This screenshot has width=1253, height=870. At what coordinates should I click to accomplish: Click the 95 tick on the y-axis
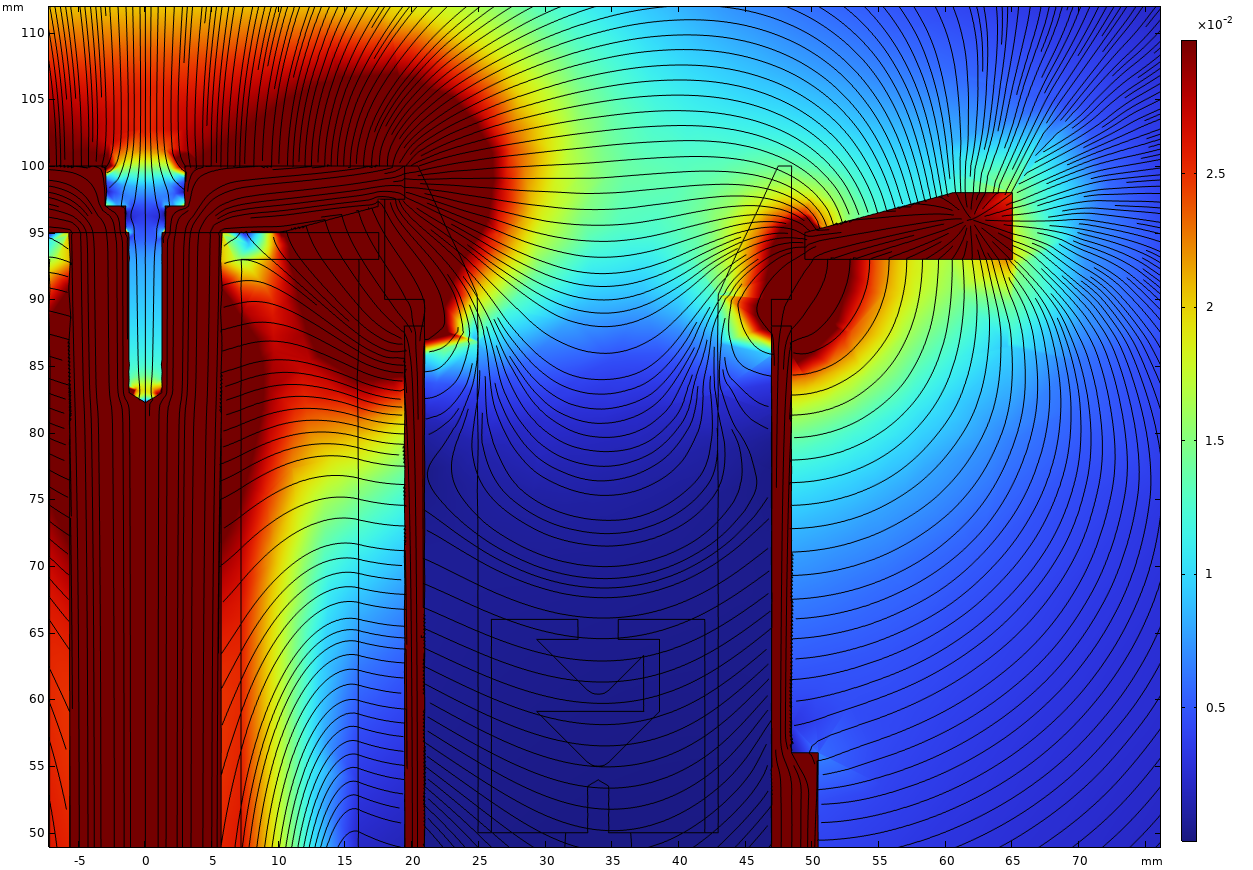37,233
